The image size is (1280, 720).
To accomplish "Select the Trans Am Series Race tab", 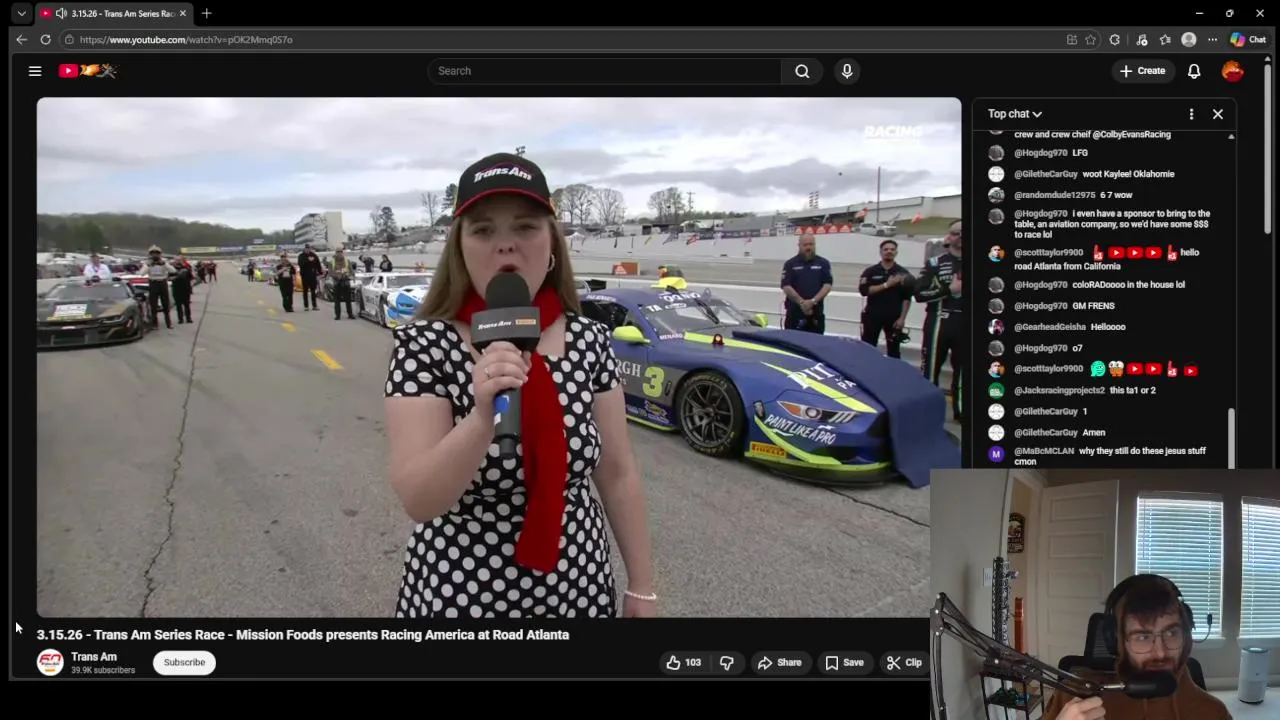I will pyautogui.click(x=113, y=14).
